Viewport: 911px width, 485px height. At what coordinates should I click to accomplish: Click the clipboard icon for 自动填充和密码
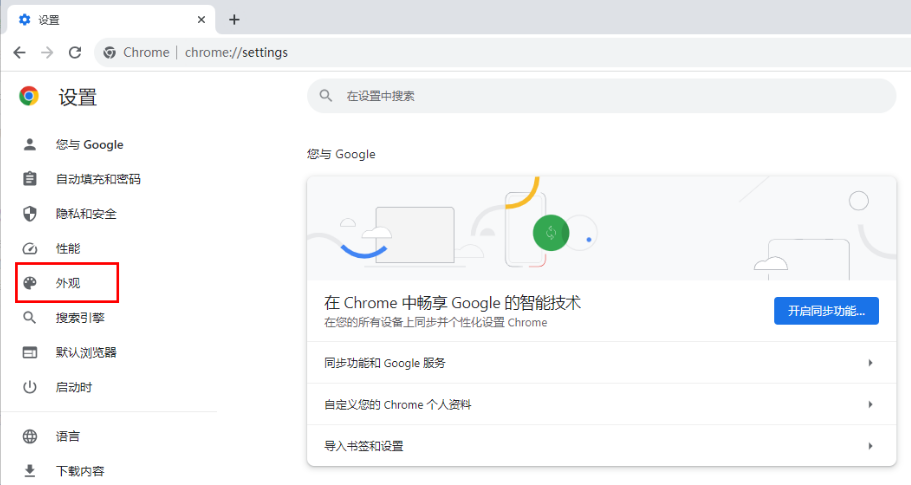[x=30, y=179]
